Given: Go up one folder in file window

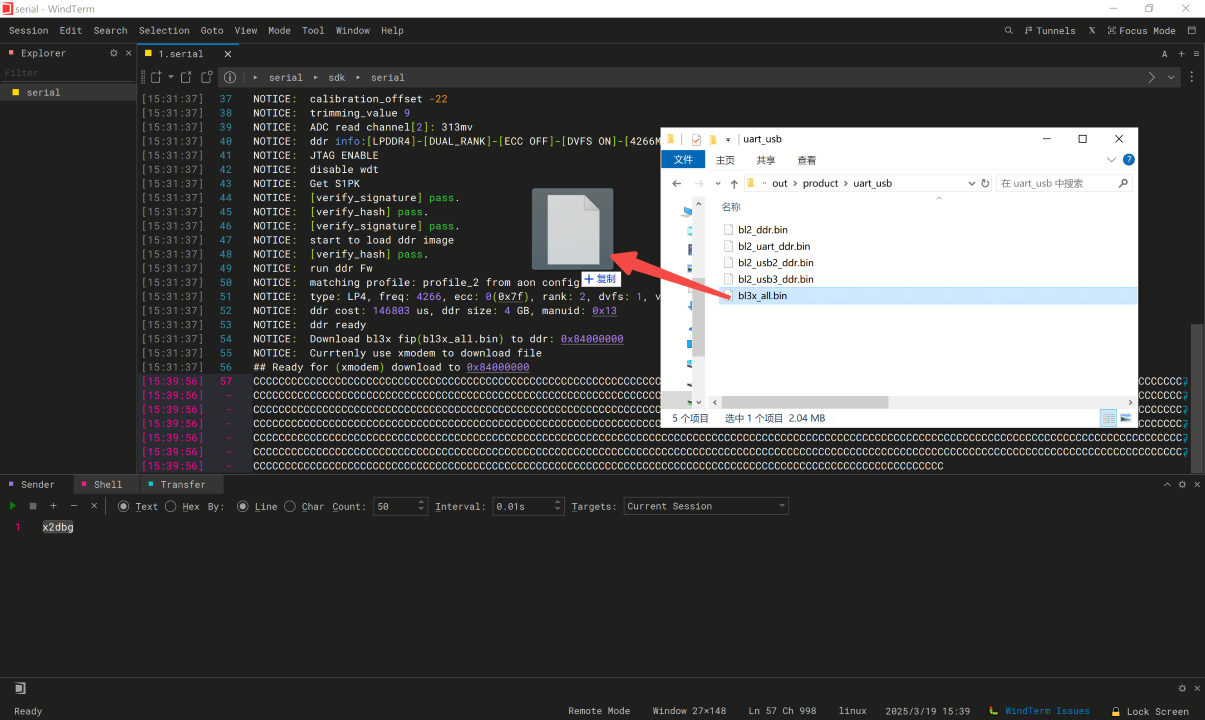Looking at the screenshot, I should tap(734, 183).
